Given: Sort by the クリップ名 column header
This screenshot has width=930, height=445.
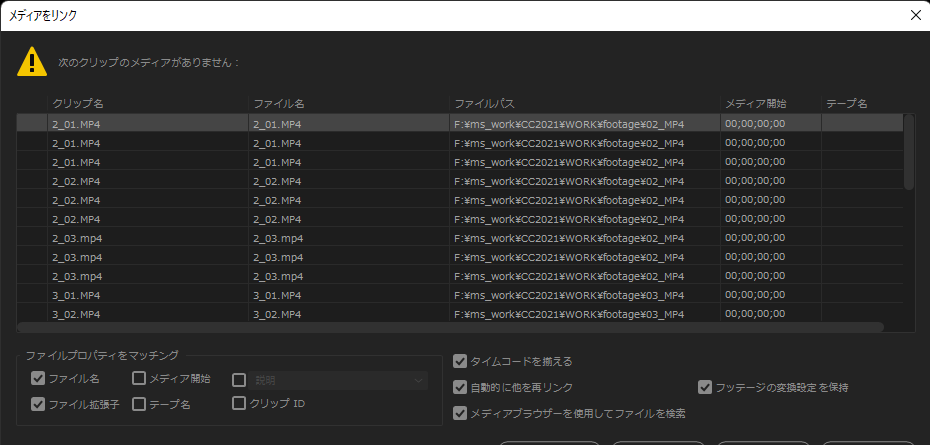Looking at the screenshot, I should [147, 103].
